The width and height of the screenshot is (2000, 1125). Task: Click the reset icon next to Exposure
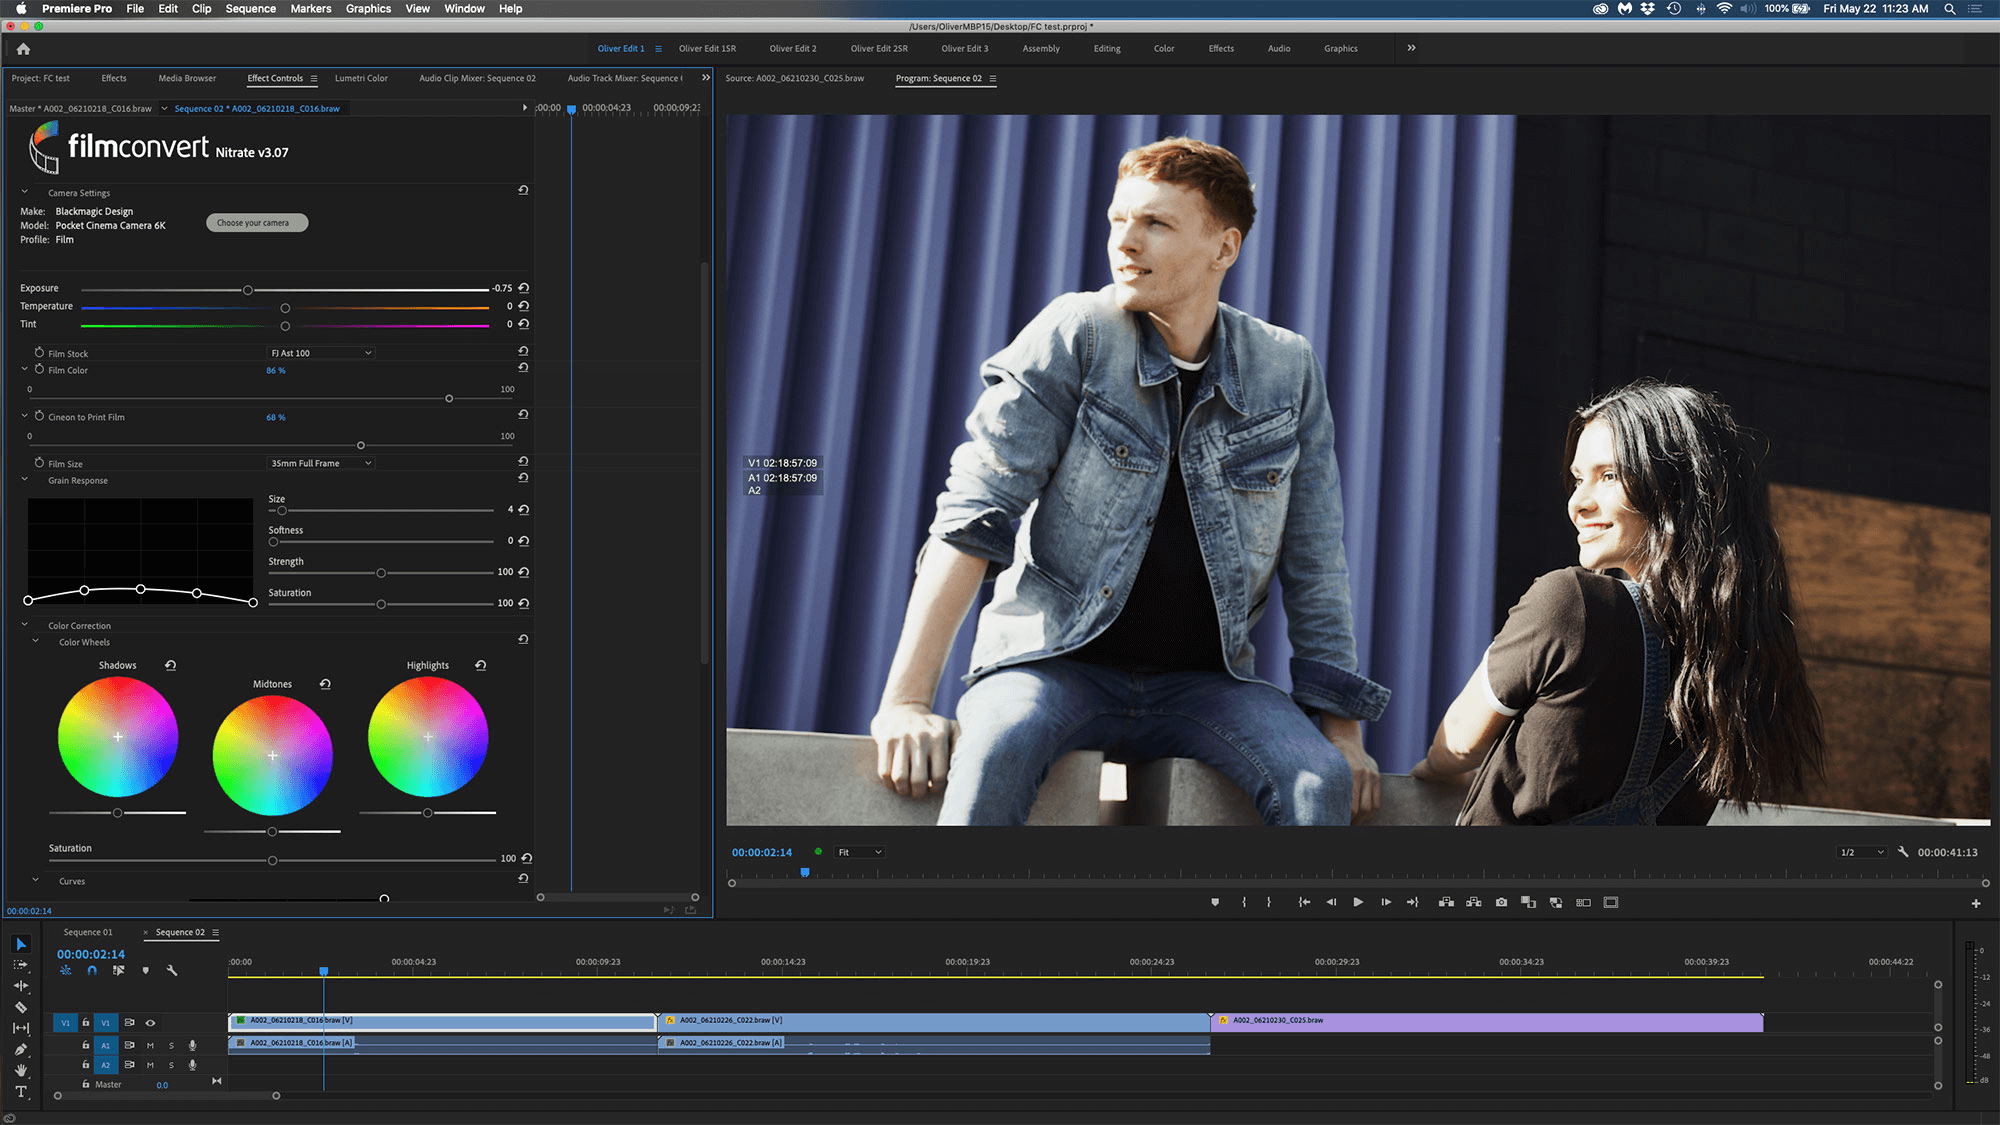tap(523, 287)
